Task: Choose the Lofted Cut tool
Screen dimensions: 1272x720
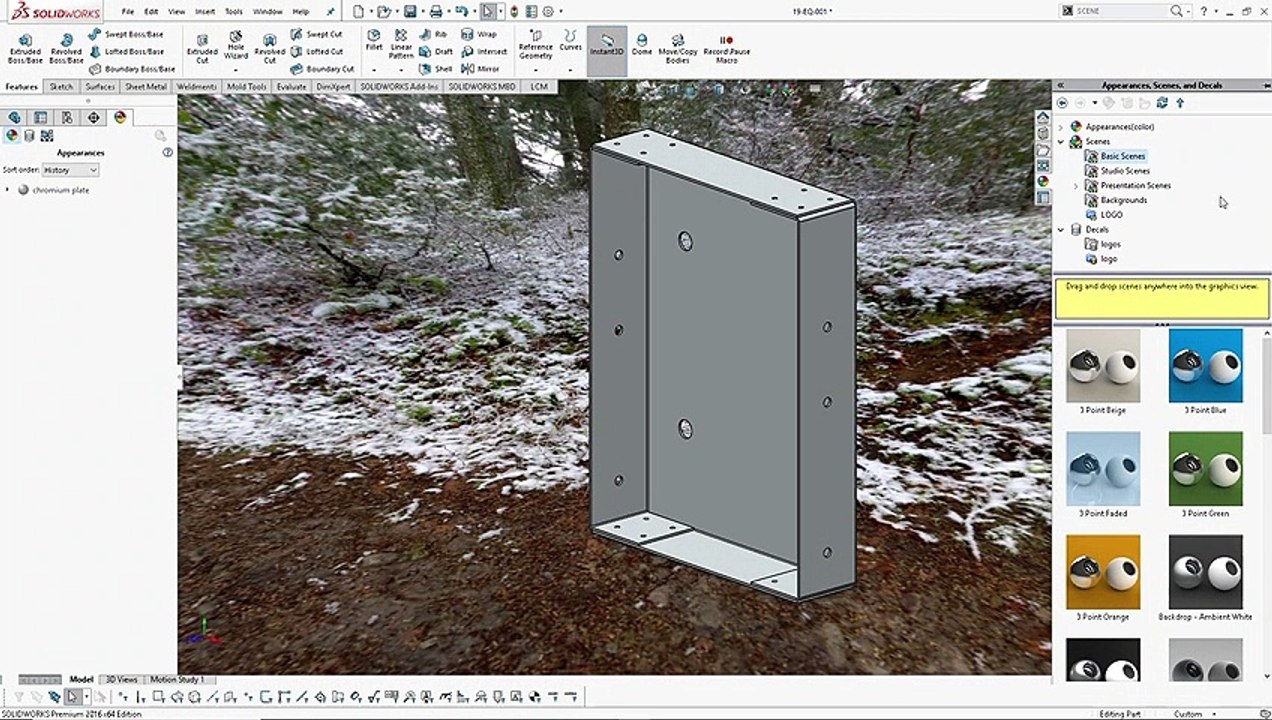Action: tap(317, 51)
